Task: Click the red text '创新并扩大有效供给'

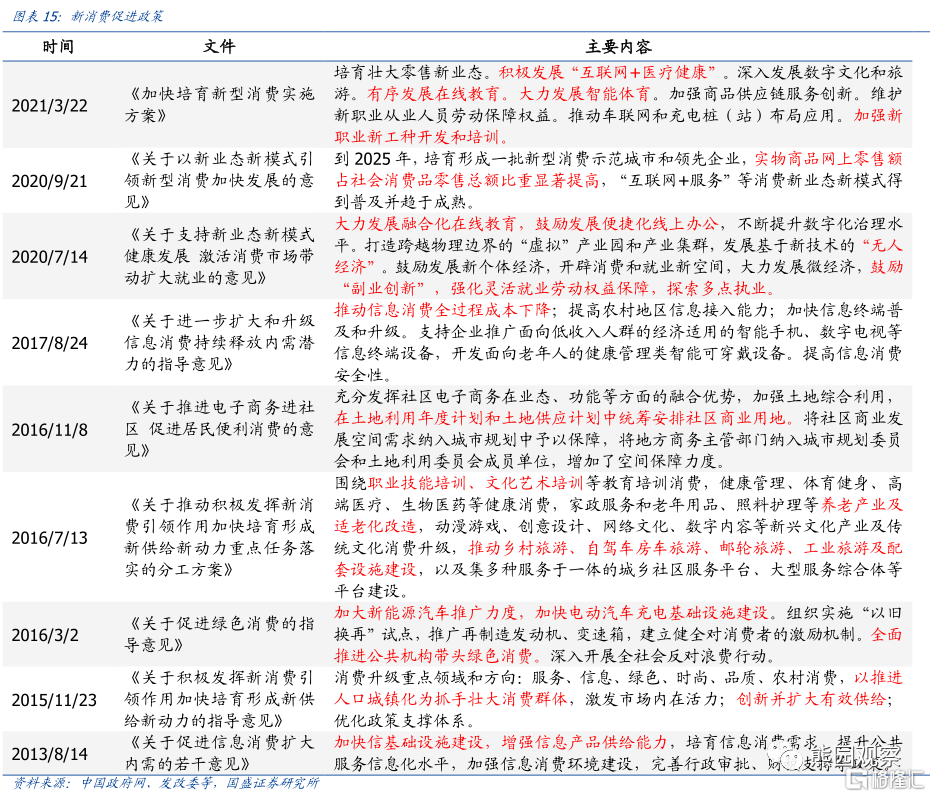Action: pyautogui.click(x=811, y=699)
